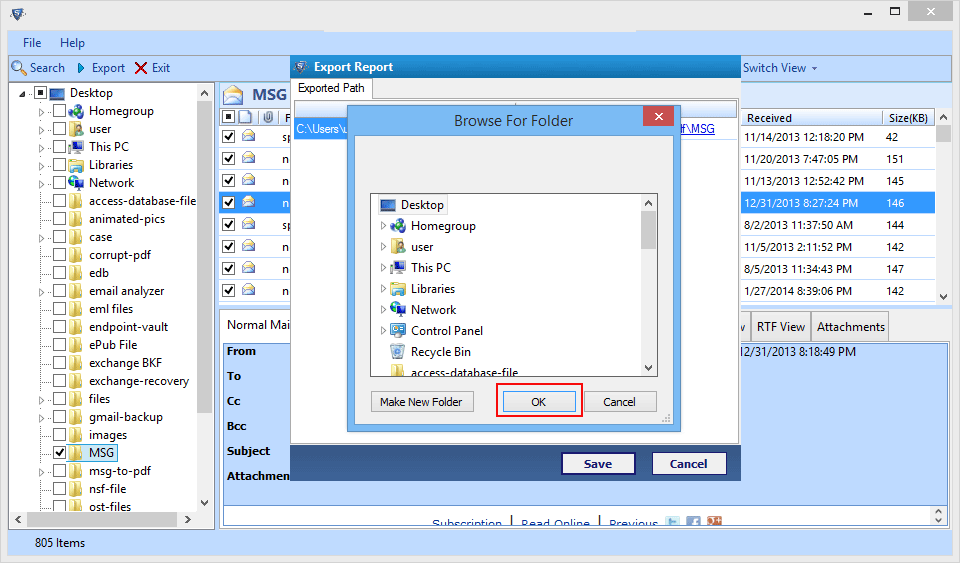
Task: Click envelope icon of 11/14/2013 message row
Action: [249, 136]
